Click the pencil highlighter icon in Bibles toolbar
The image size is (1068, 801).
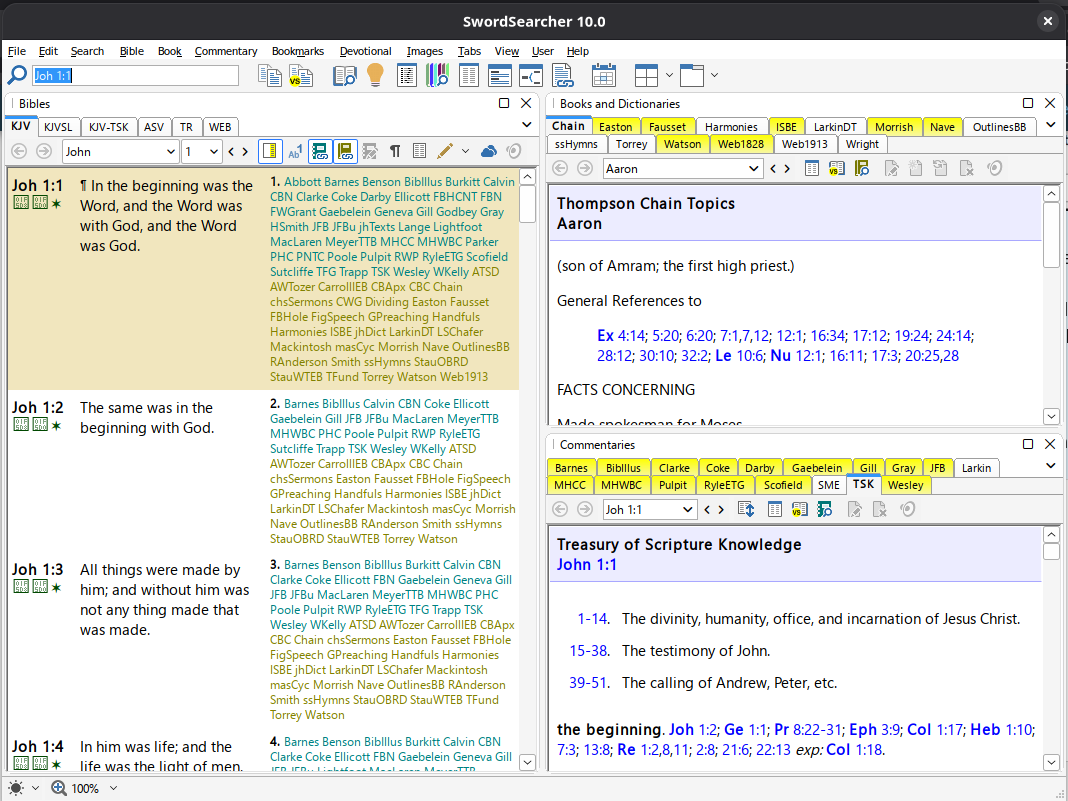445,151
